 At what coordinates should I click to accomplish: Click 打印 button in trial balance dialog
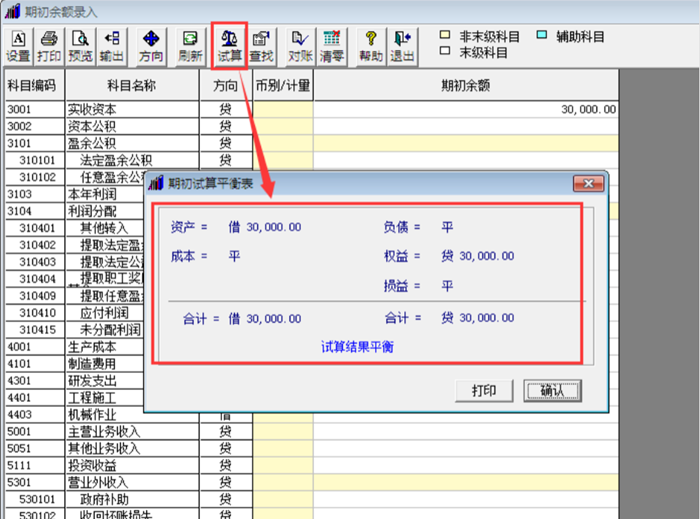(x=484, y=391)
